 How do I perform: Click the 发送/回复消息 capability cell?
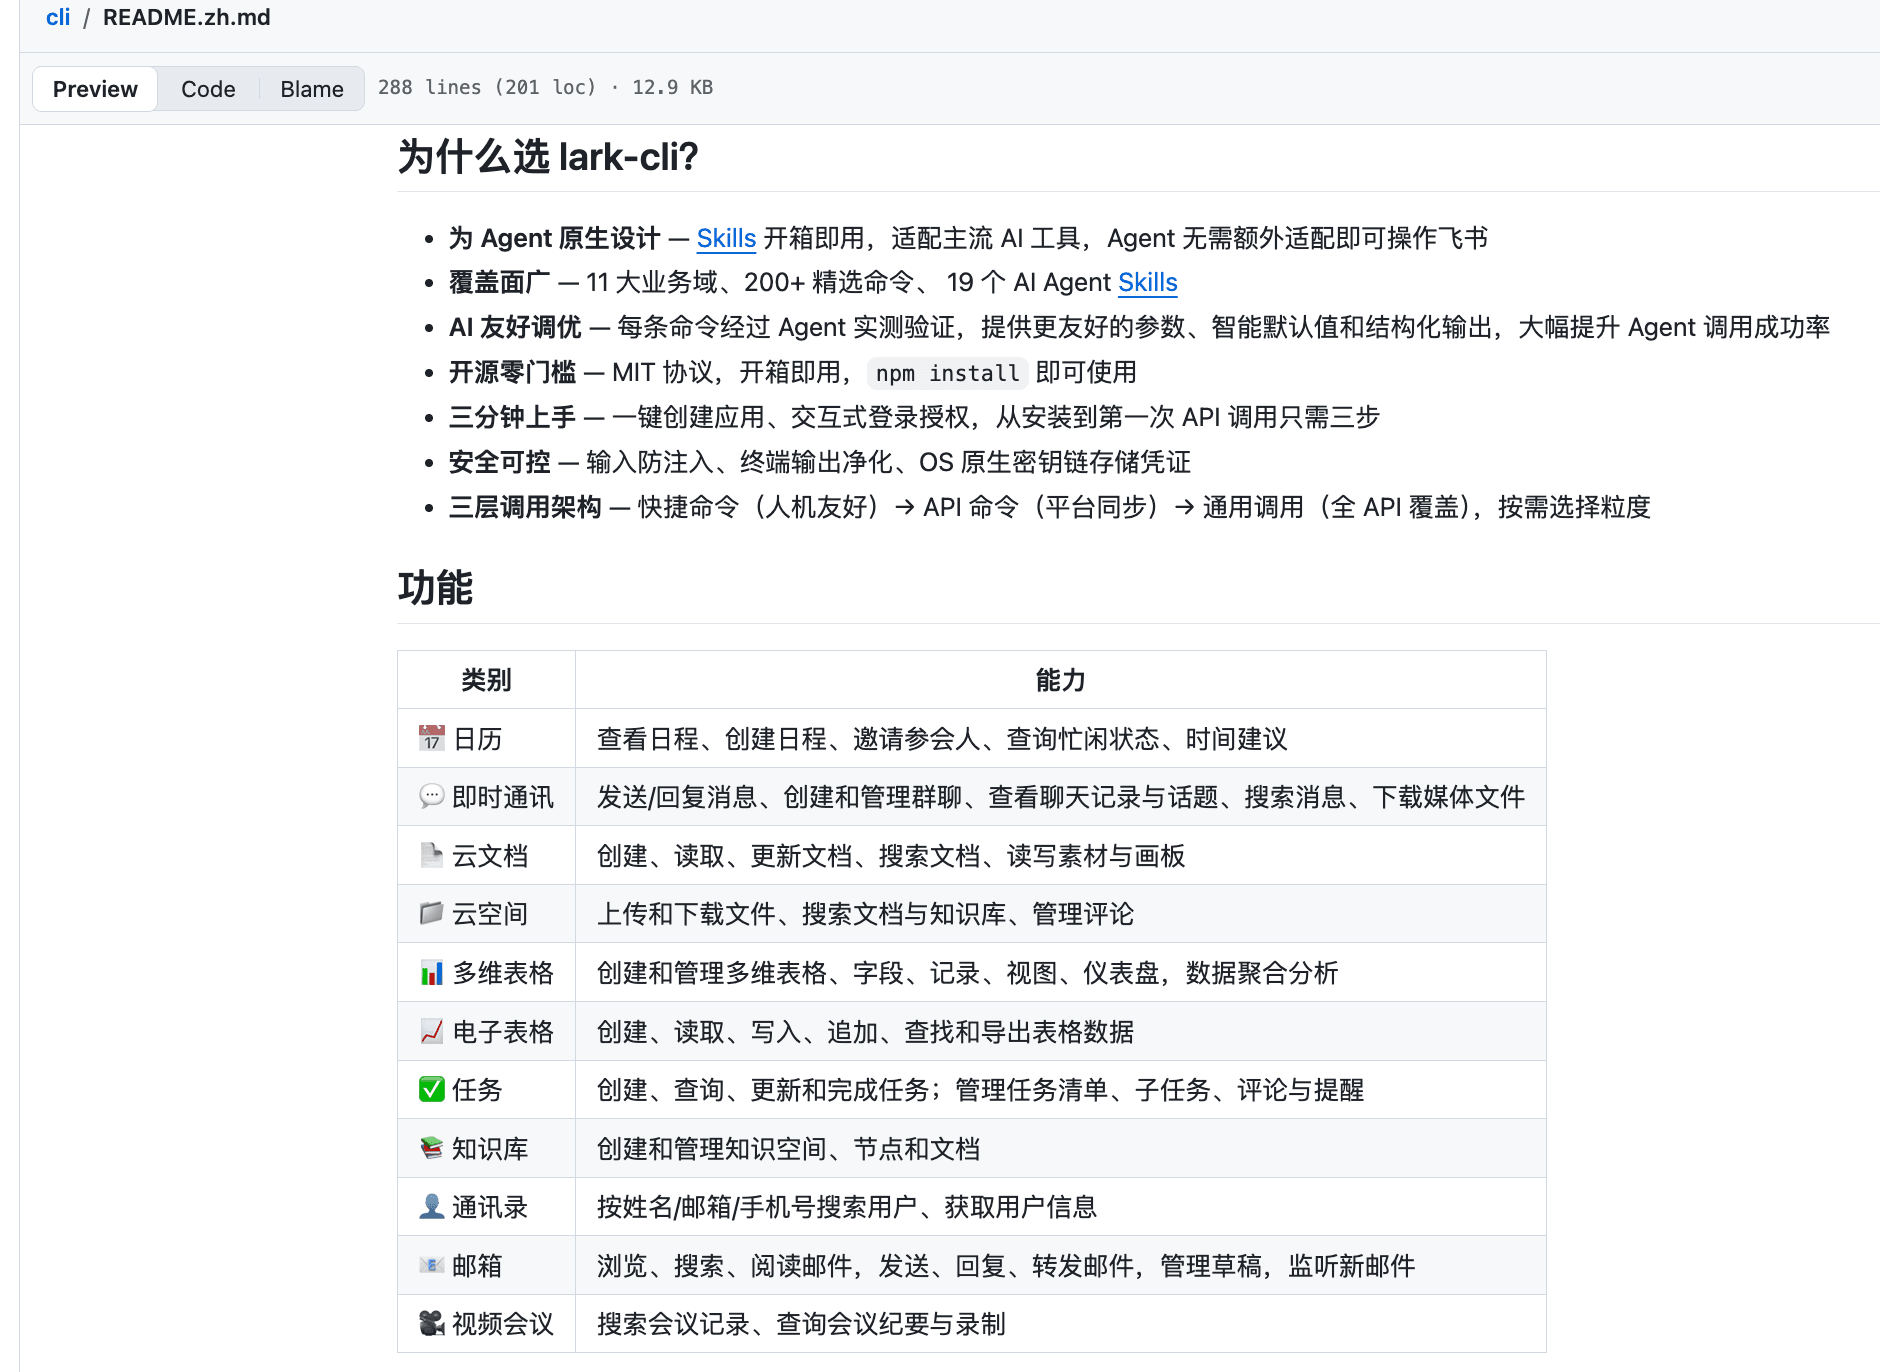[x=1061, y=797]
